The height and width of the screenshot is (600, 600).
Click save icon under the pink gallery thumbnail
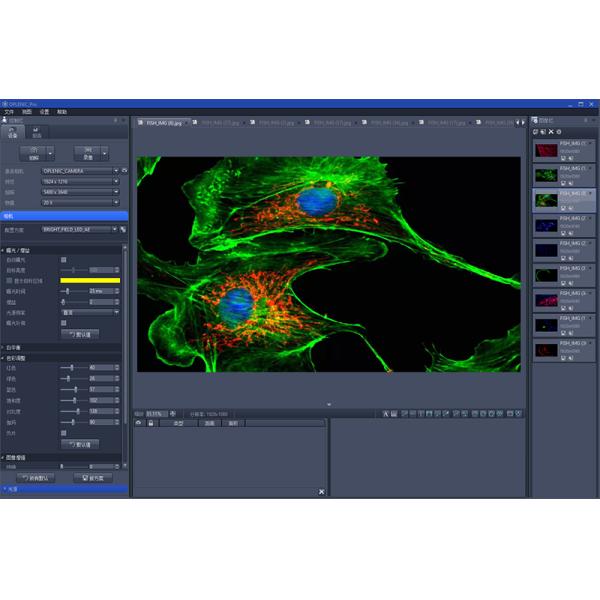(563, 308)
